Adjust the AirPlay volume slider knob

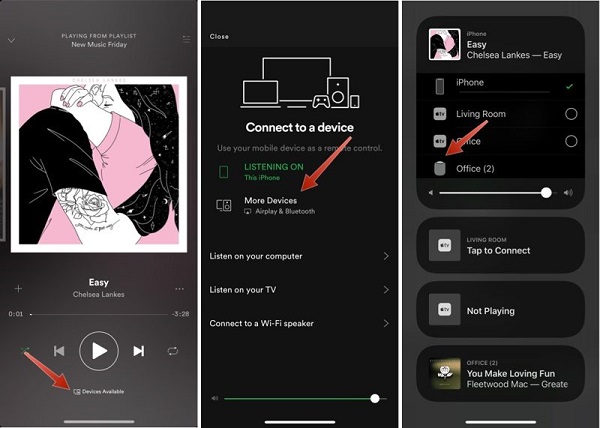pos(546,192)
